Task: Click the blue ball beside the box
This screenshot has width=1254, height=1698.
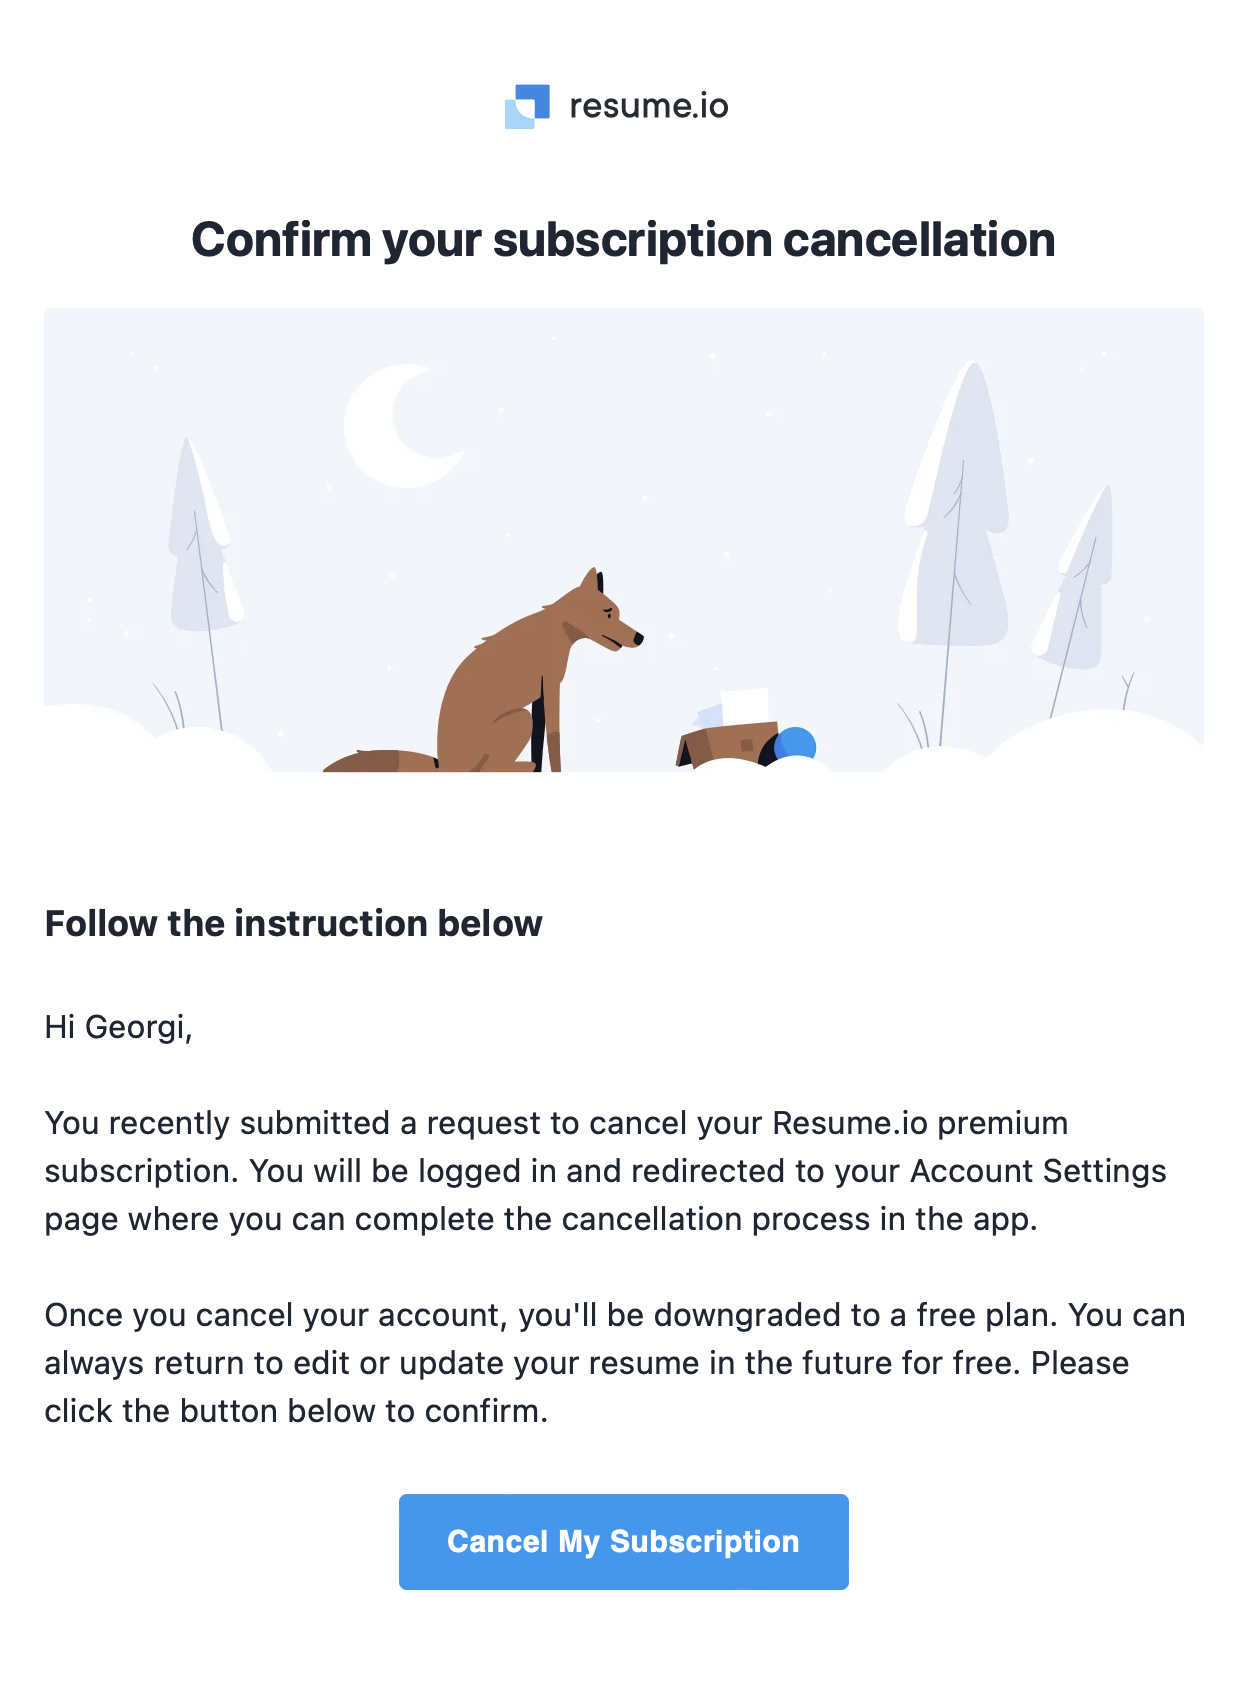Action: 797,745
